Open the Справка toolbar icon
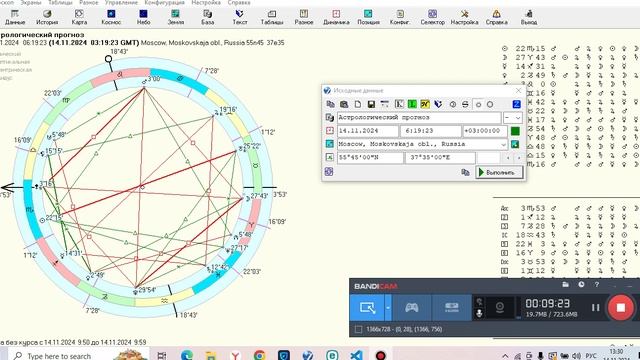The width and height of the screenshot is (640, 360). 496,18
